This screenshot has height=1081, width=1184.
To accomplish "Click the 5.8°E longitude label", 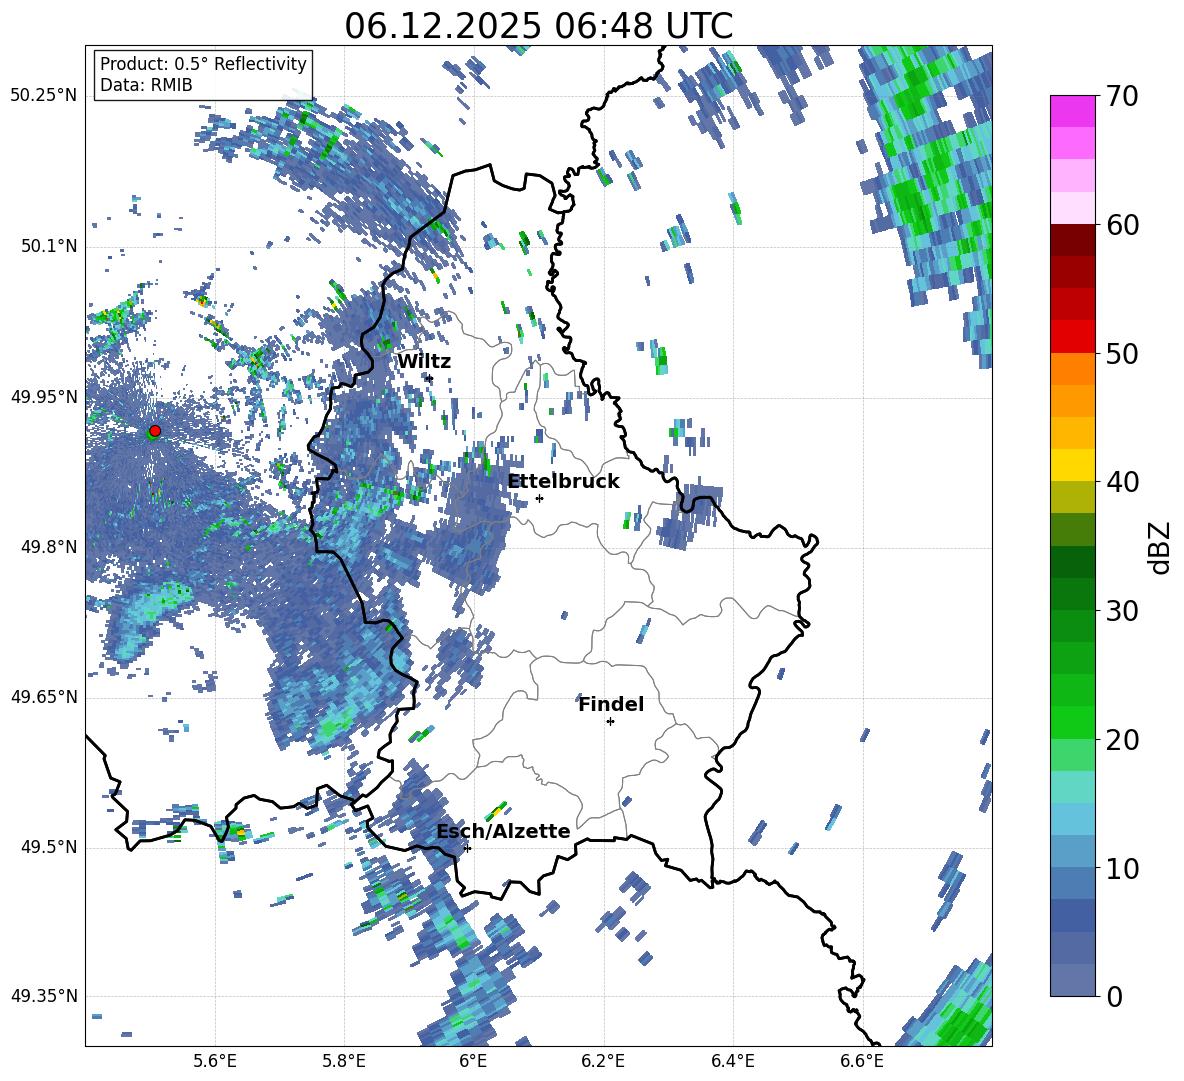I will 344,1061.
